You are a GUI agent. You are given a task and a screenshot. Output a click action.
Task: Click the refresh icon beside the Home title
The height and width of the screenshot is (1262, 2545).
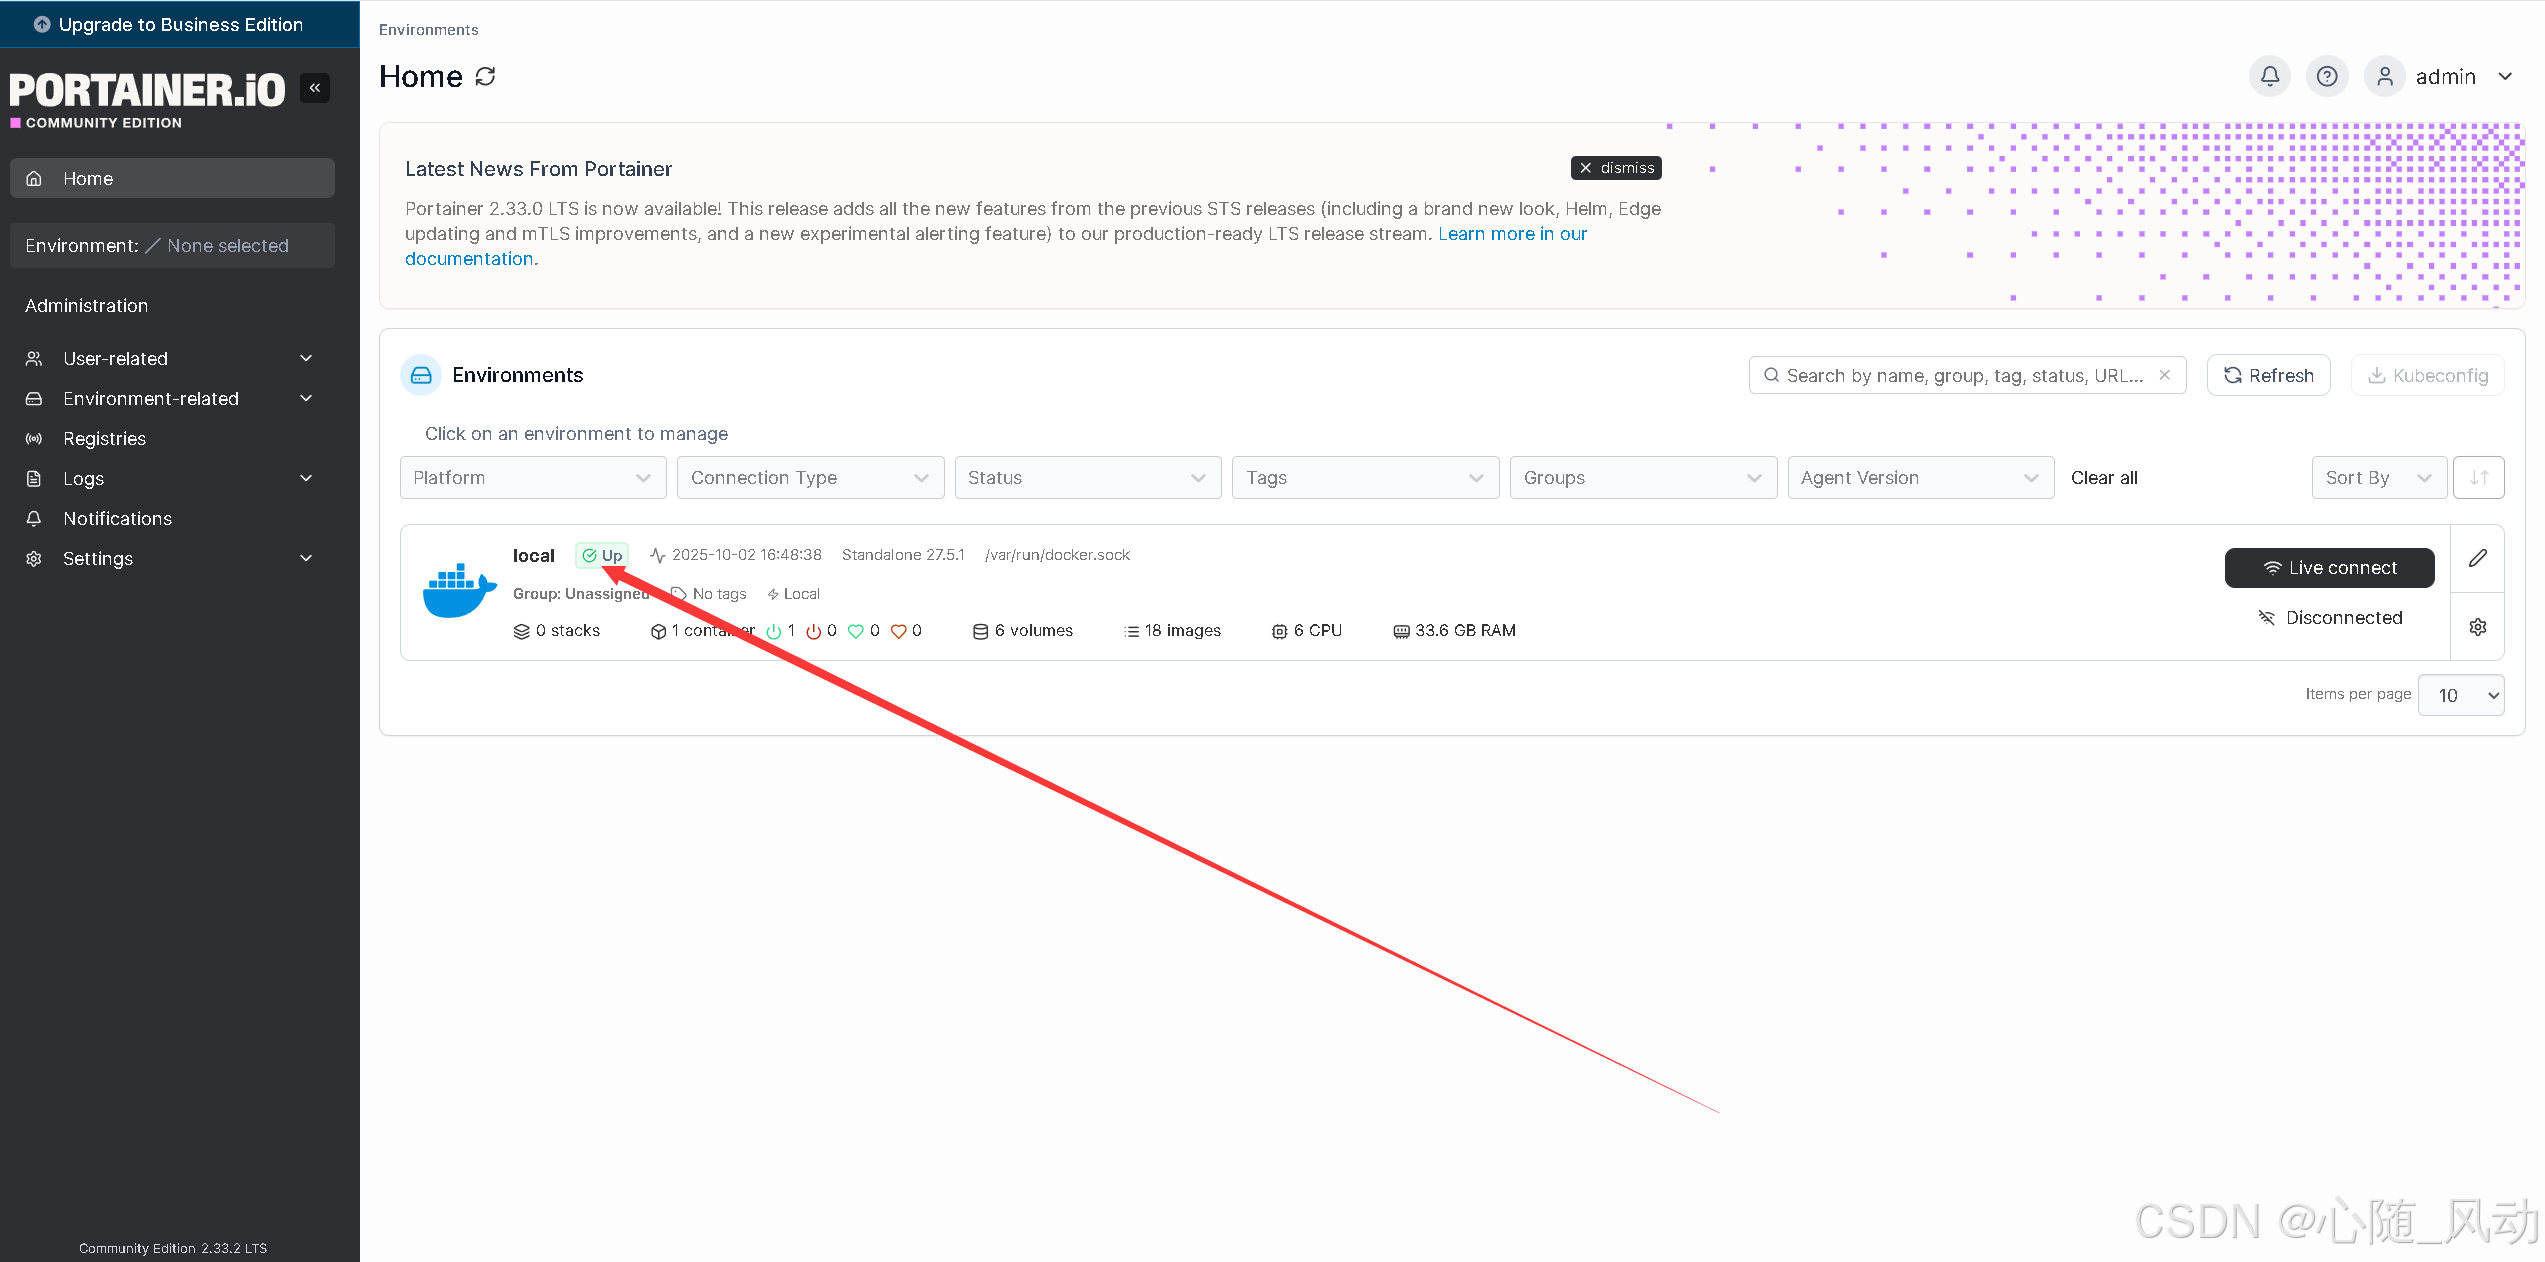(x=485, y=76)
